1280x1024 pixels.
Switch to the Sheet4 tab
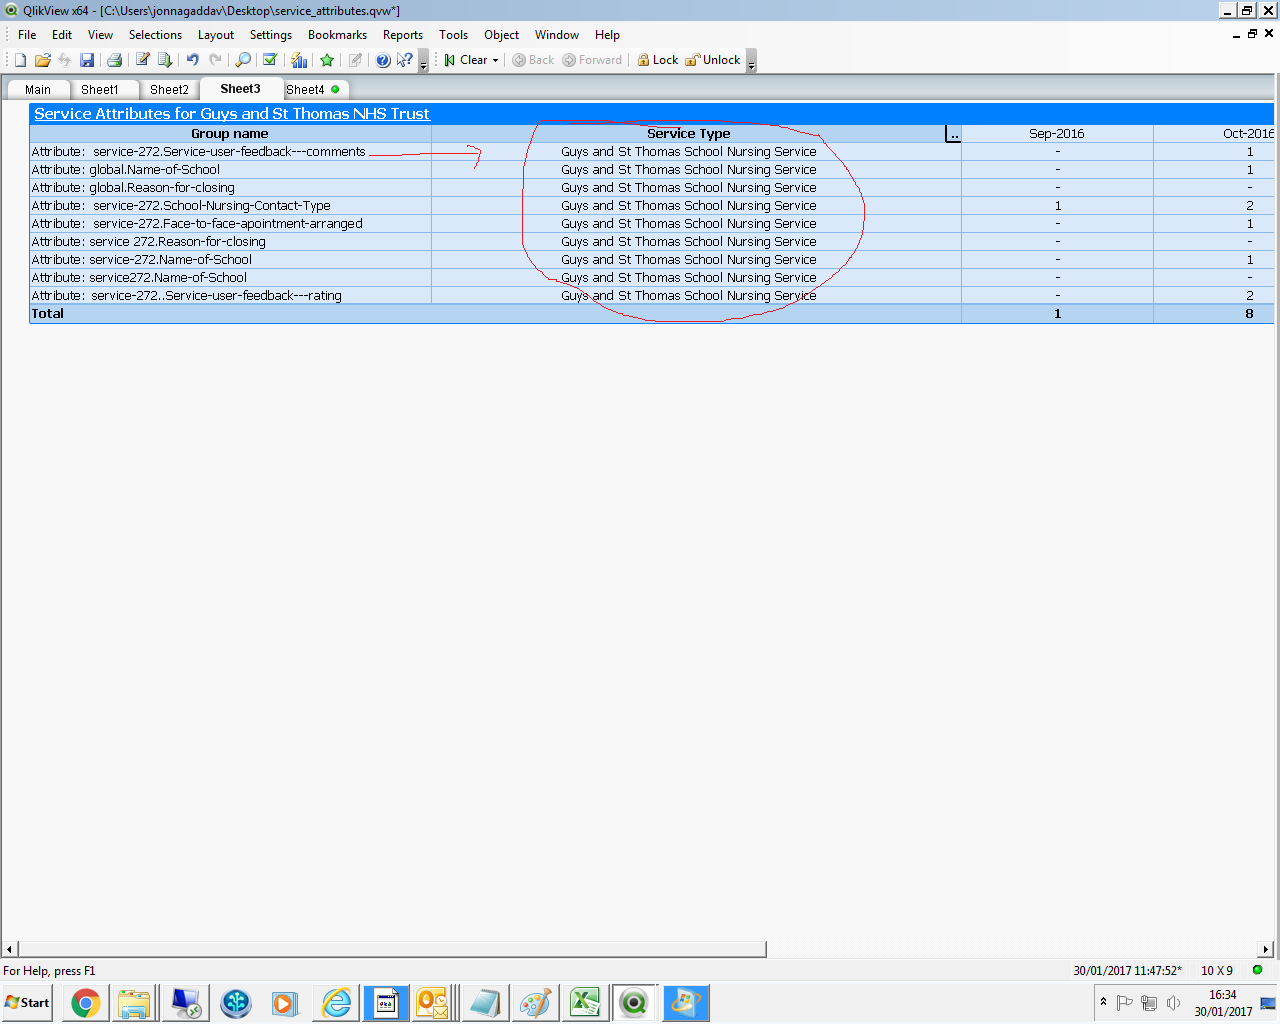click(313, 90)
